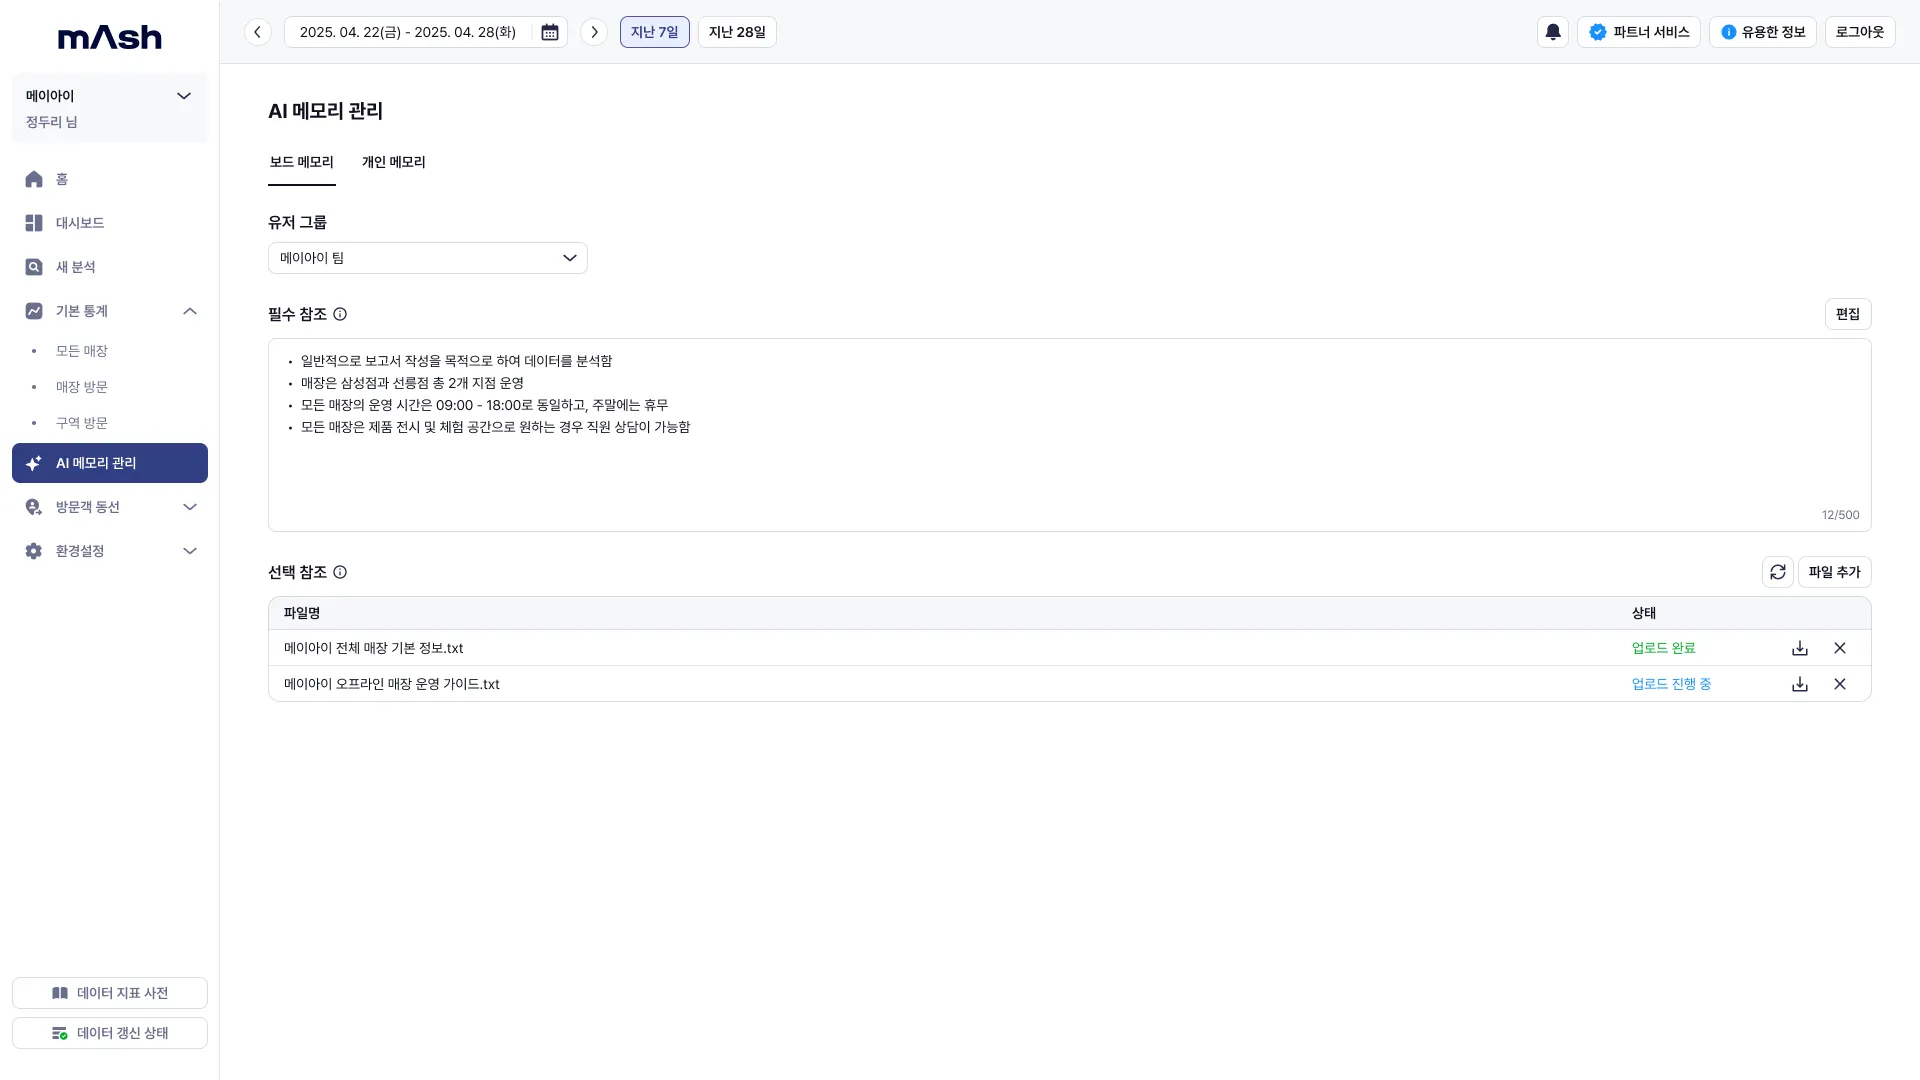Open the 메이아이 팀 user group dropdown
The width and height of the screenshot is (1920, 1080).
(x=427, y=258)
